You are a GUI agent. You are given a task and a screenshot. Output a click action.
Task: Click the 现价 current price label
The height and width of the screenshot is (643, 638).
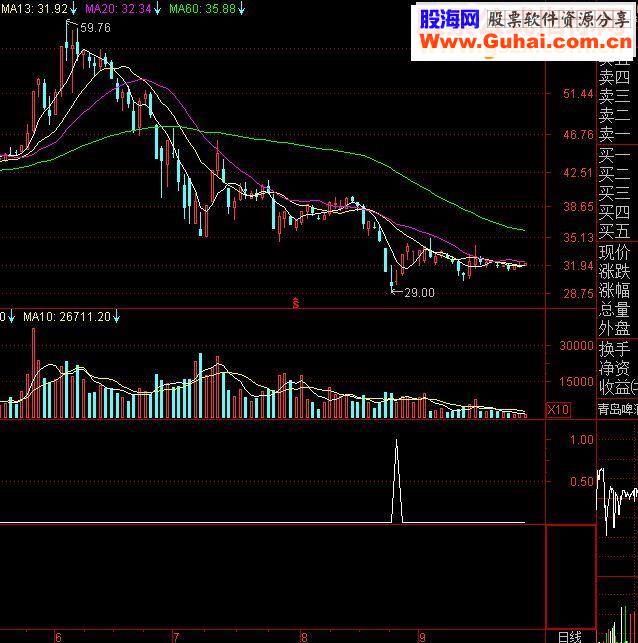pyautogui.click(x=614, y=252)
